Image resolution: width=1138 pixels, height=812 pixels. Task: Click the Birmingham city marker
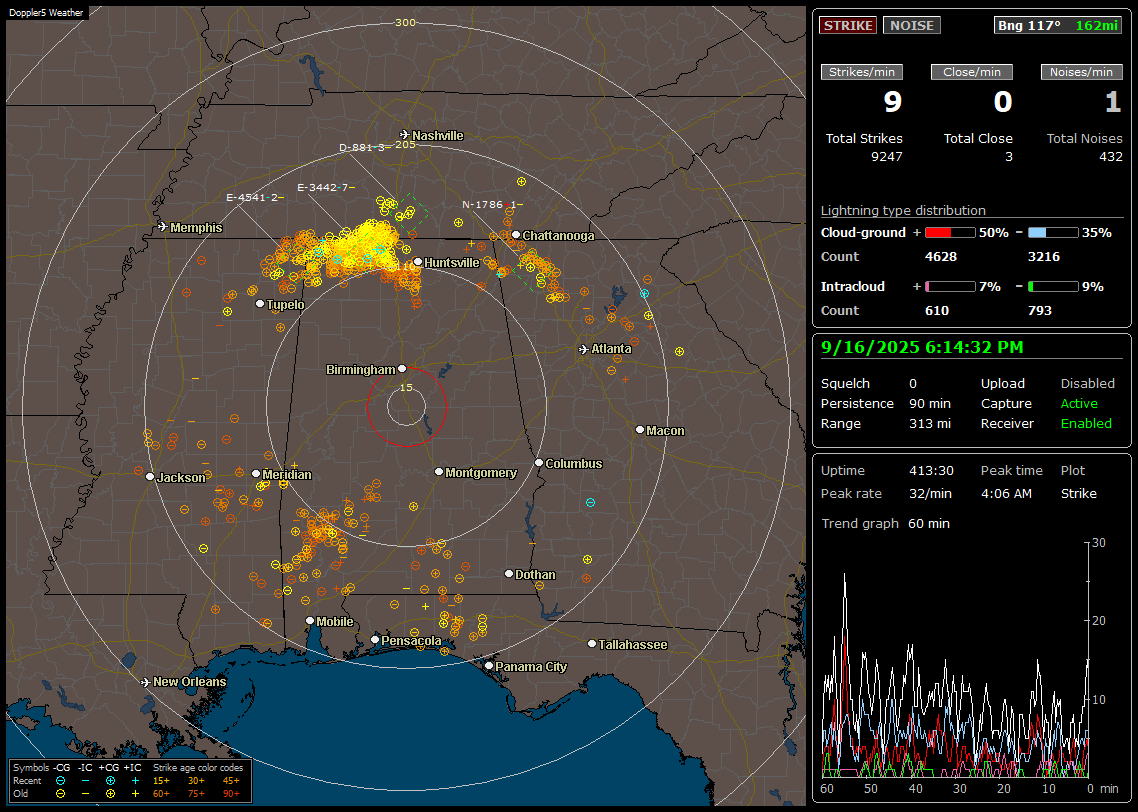tap(402, 369)
